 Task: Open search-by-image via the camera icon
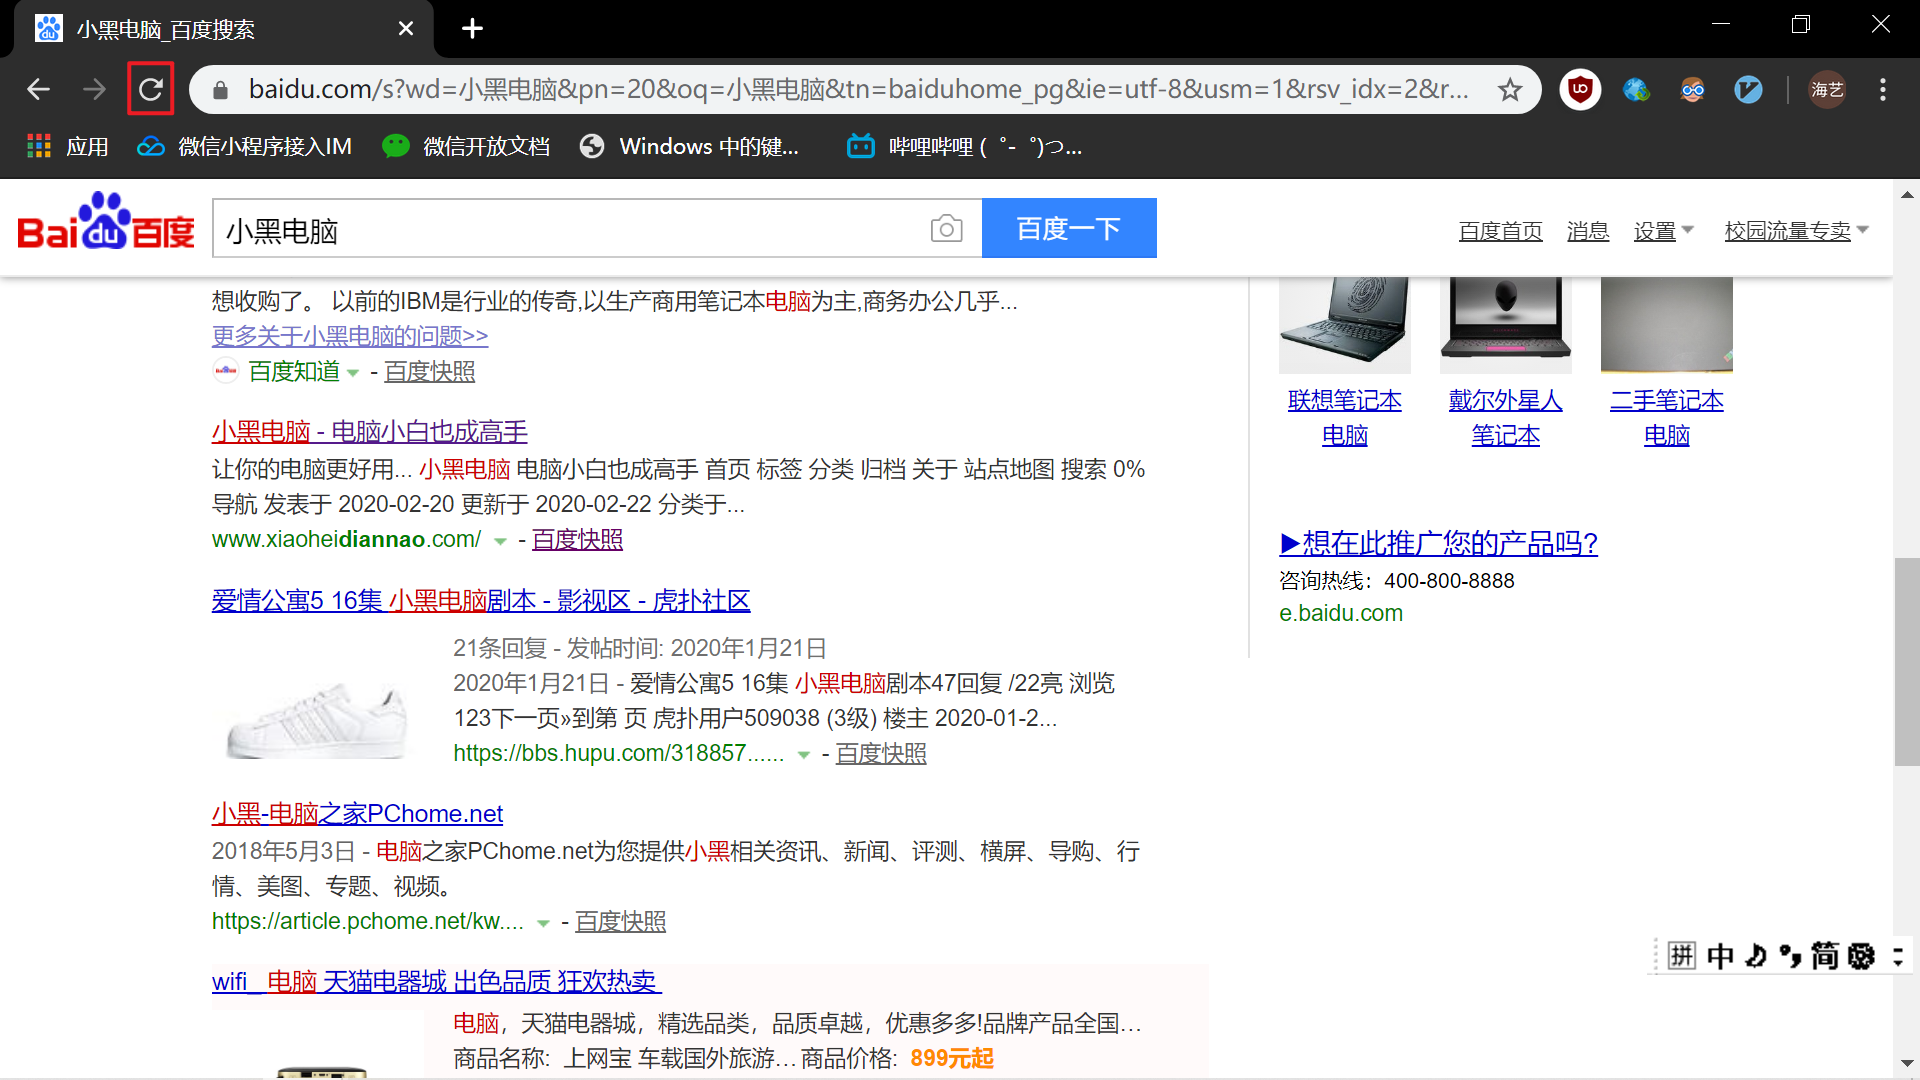tap(947, 228)
